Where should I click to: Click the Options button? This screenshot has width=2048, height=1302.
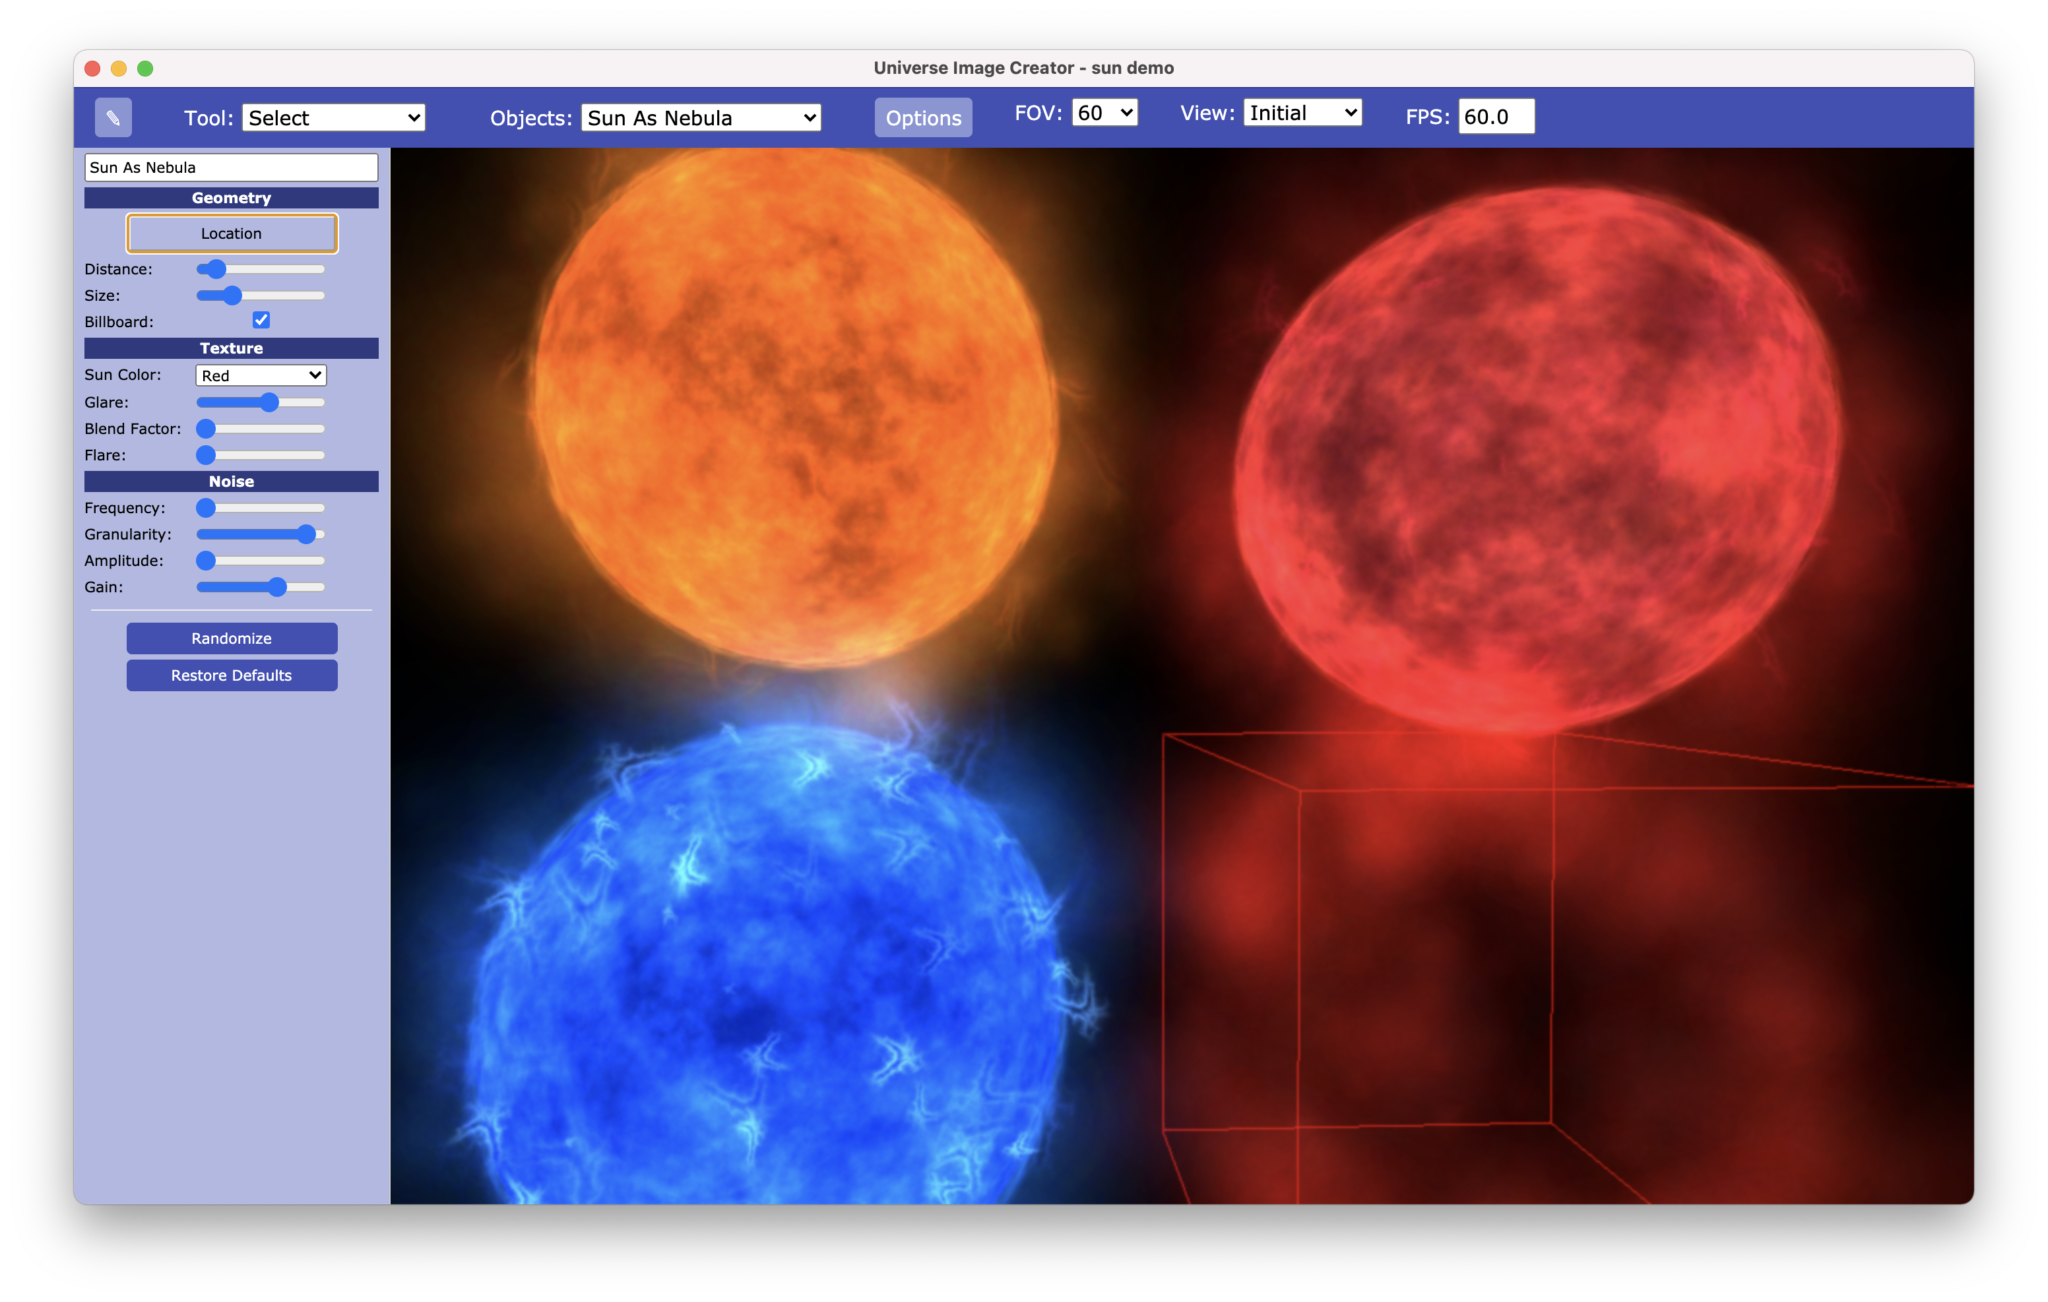922,117
